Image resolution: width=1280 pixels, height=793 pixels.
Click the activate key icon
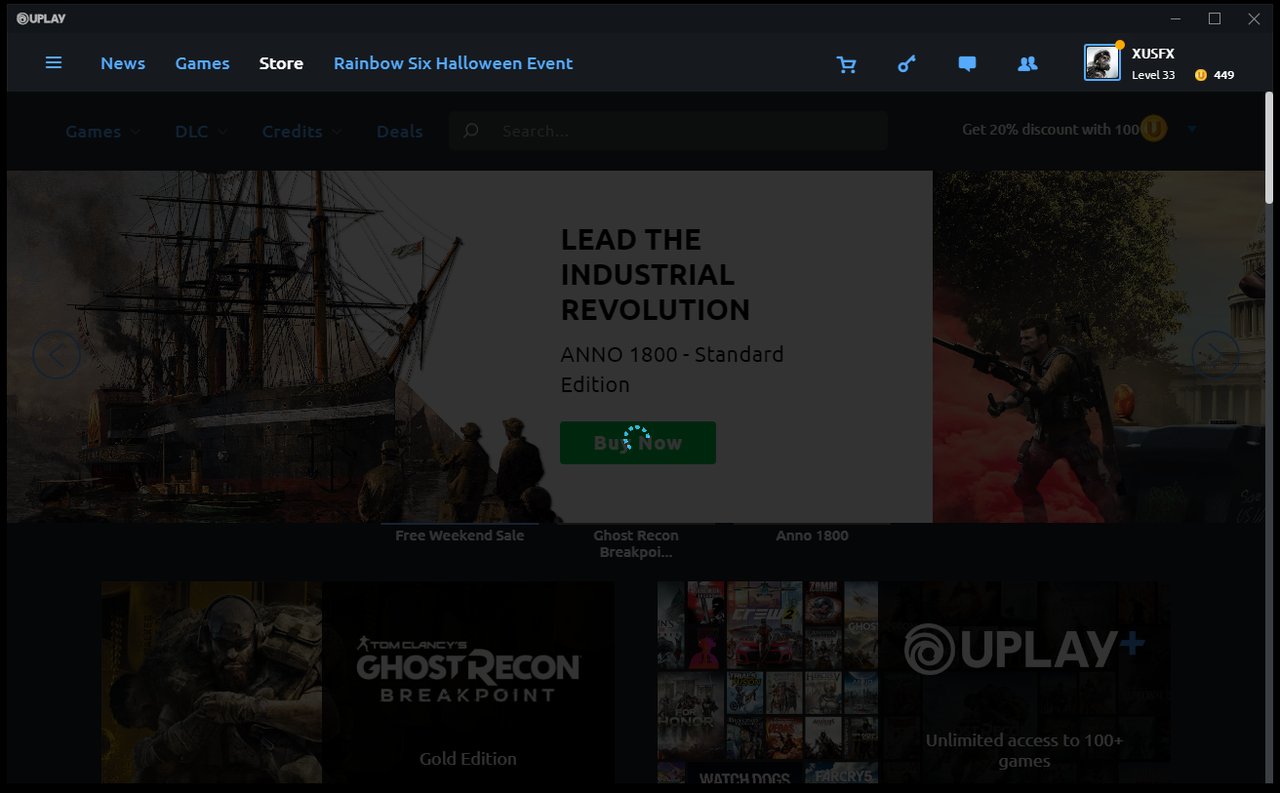pyautogui.click(x=907, y=64)
